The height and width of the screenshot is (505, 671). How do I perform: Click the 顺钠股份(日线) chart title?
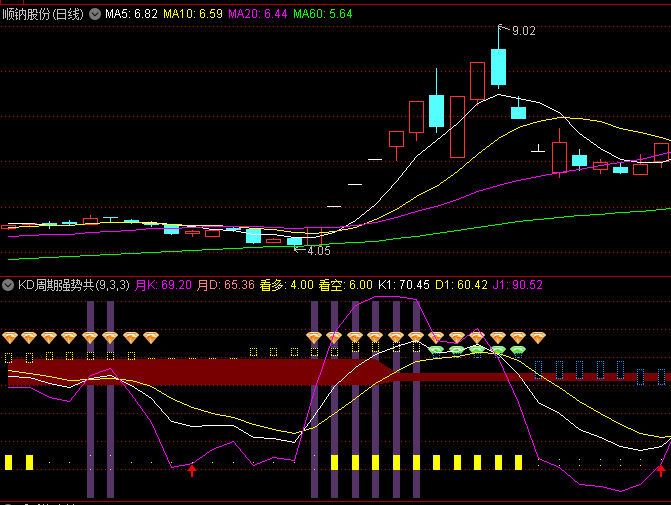43,14
